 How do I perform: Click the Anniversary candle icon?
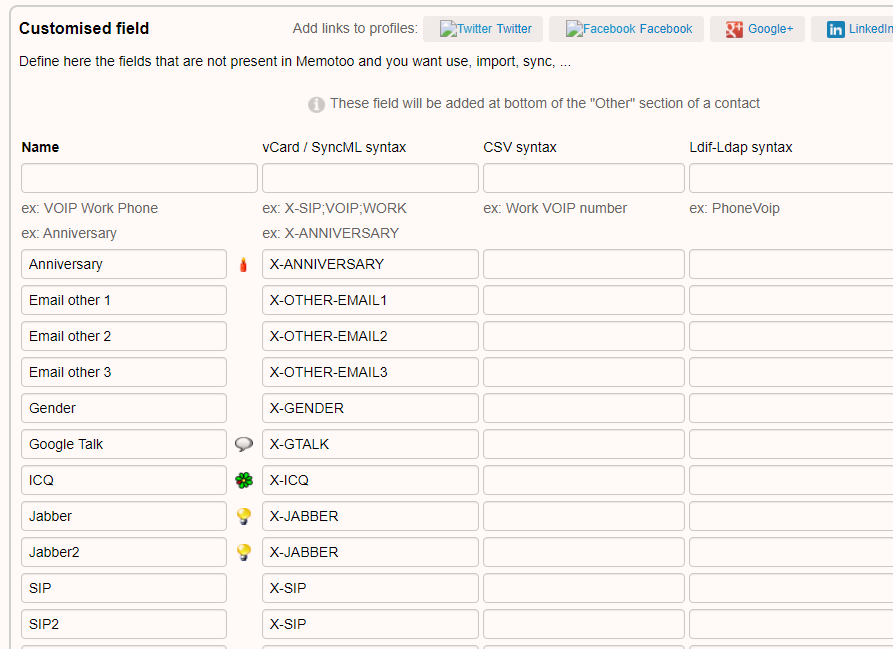point(243,265)
